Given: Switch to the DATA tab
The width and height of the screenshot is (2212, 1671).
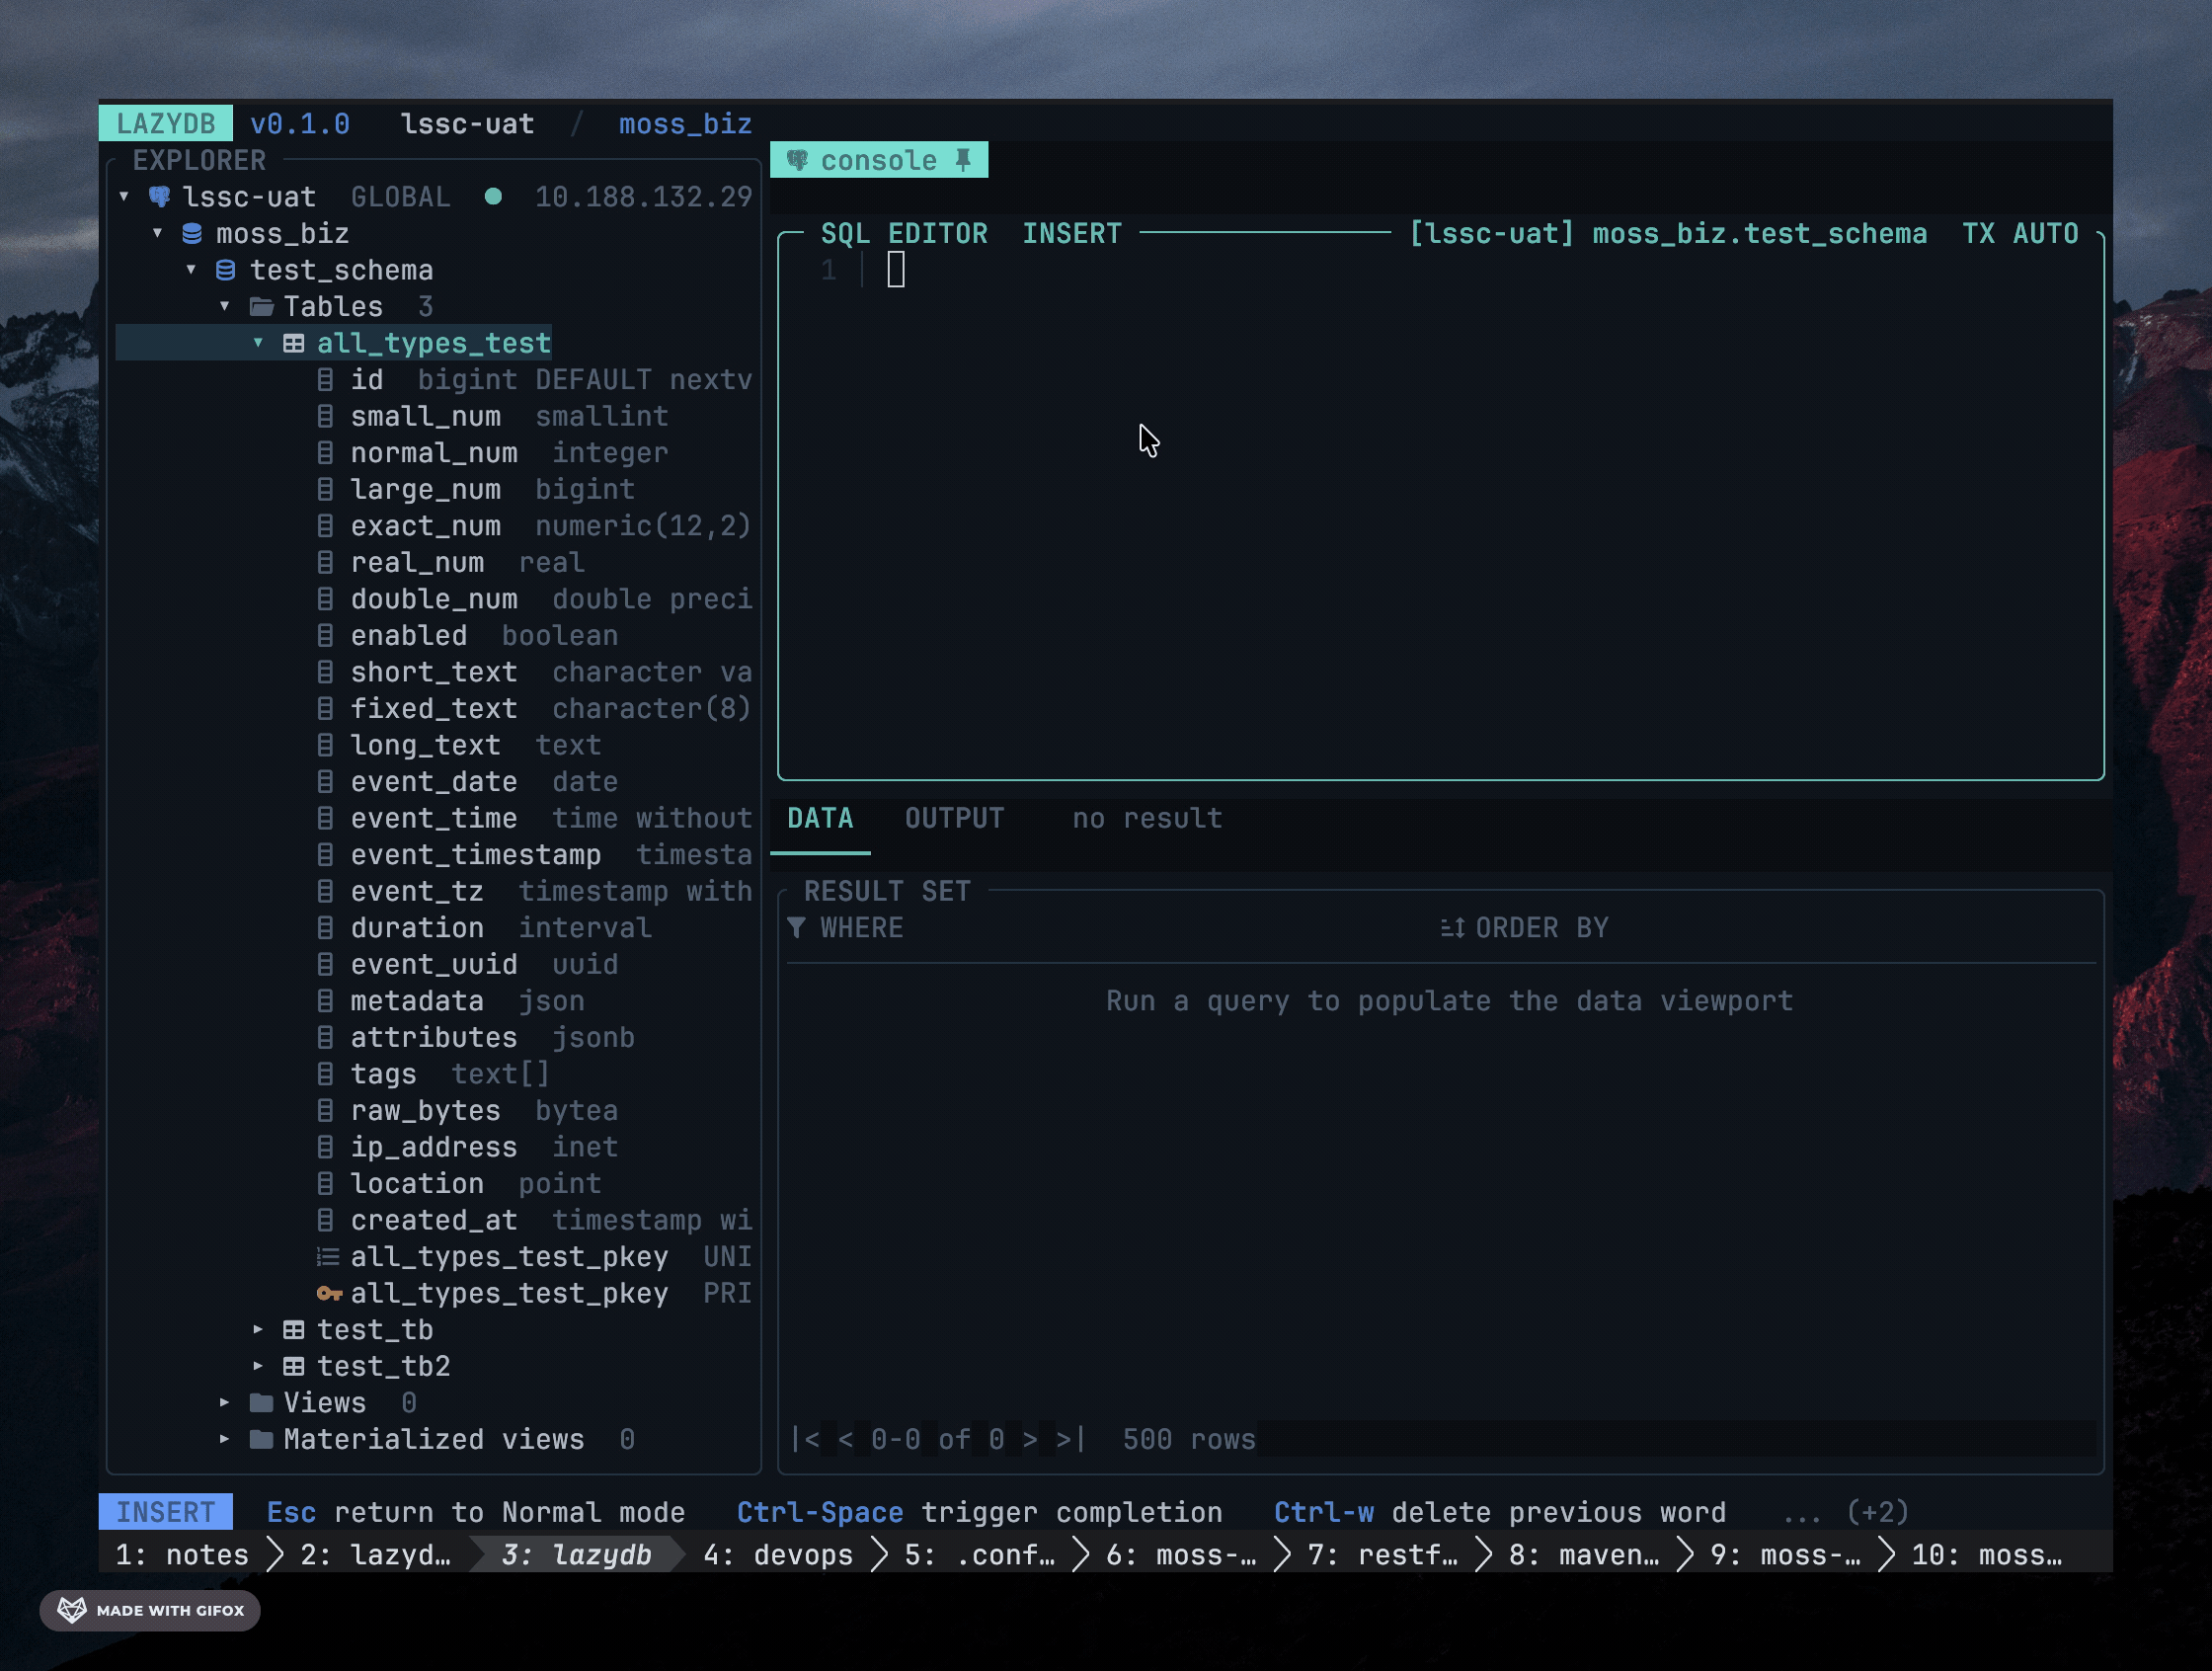Looking at the screenshot, I should pos(820,818).
